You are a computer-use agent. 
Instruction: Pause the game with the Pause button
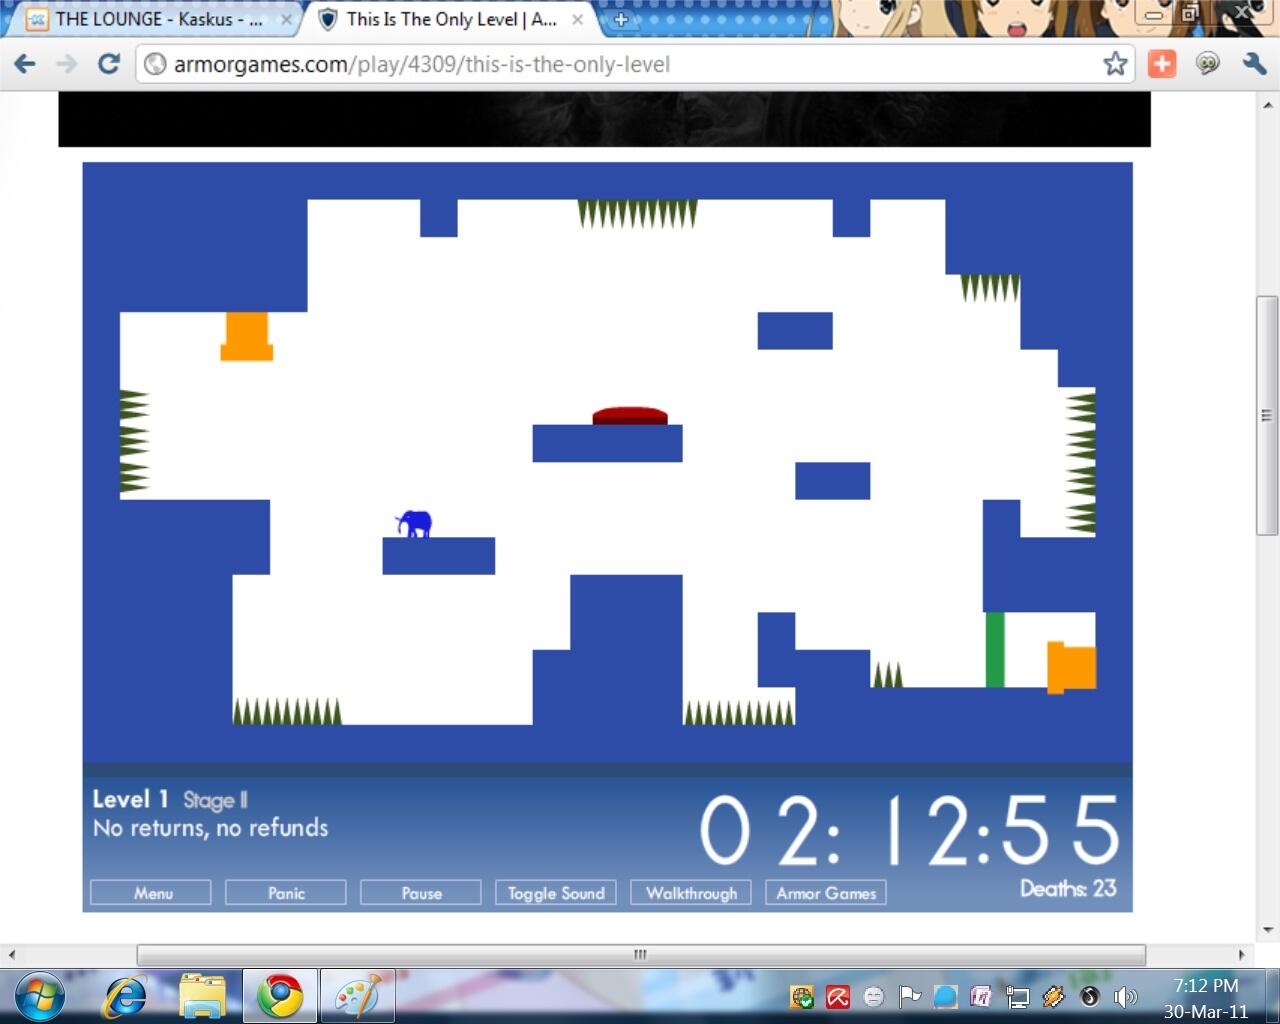[421, 893]
